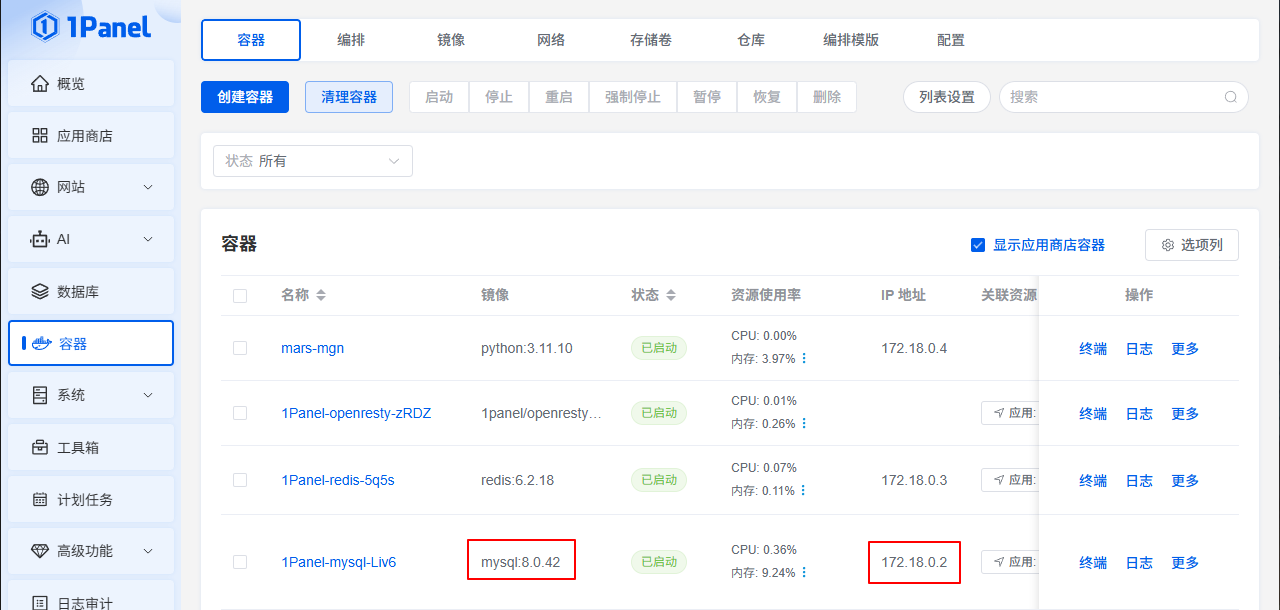Check the box for mars-mgn row

(240, 348)
